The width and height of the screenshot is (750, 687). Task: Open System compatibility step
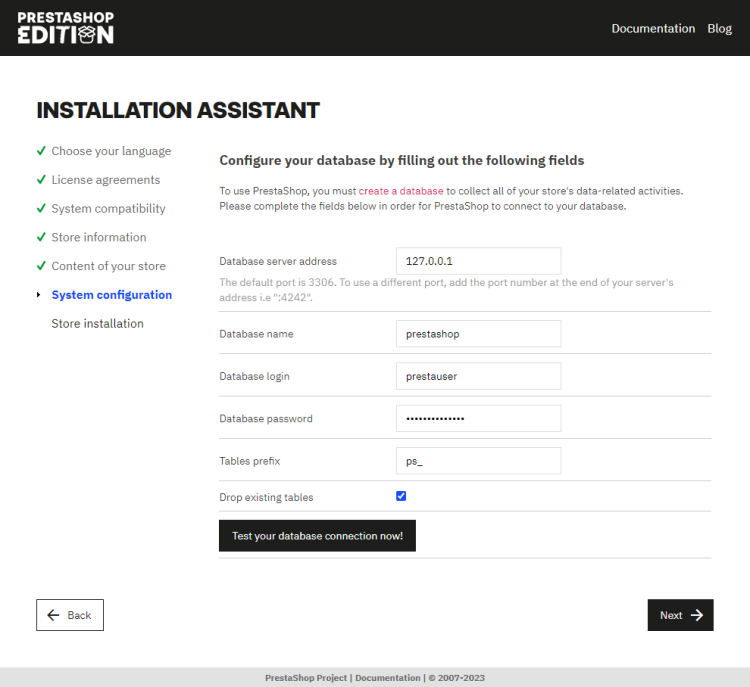[x=109, y=209]
